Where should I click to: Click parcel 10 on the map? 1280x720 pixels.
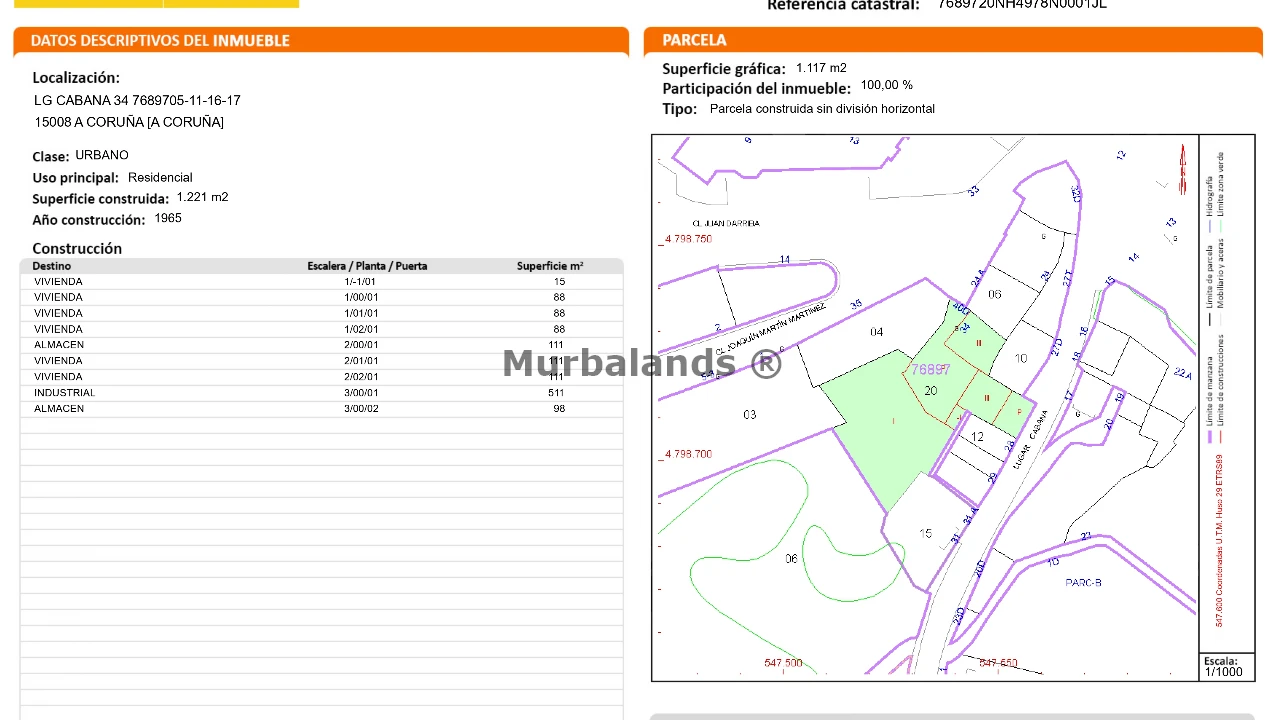[x=1020, y=358]
